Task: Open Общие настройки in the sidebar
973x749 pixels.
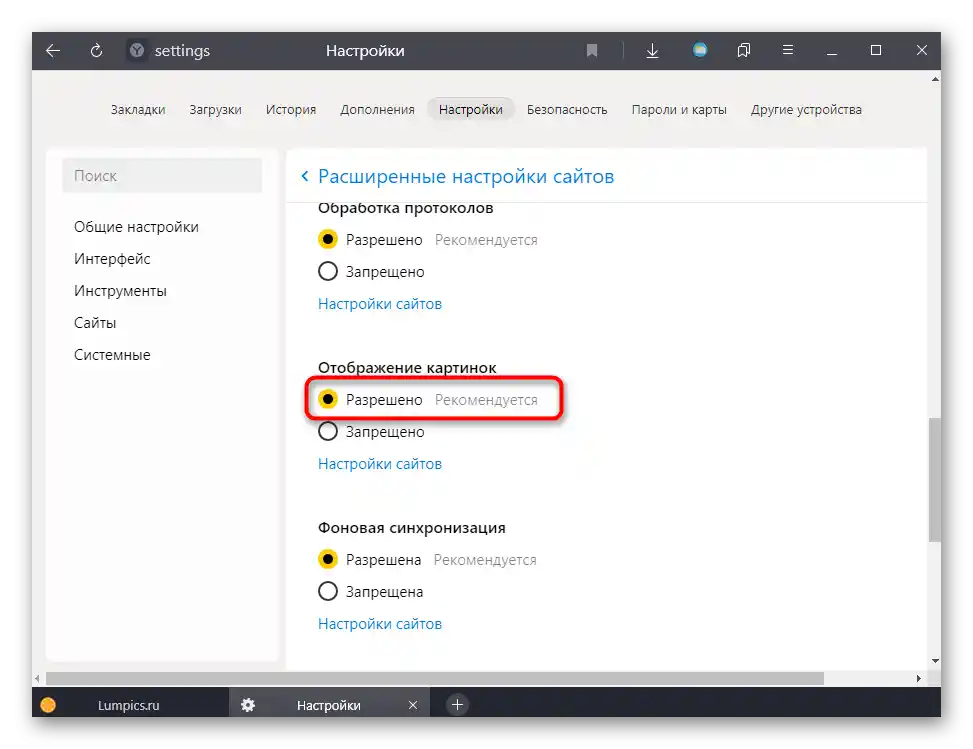Action: pos(136,227)
